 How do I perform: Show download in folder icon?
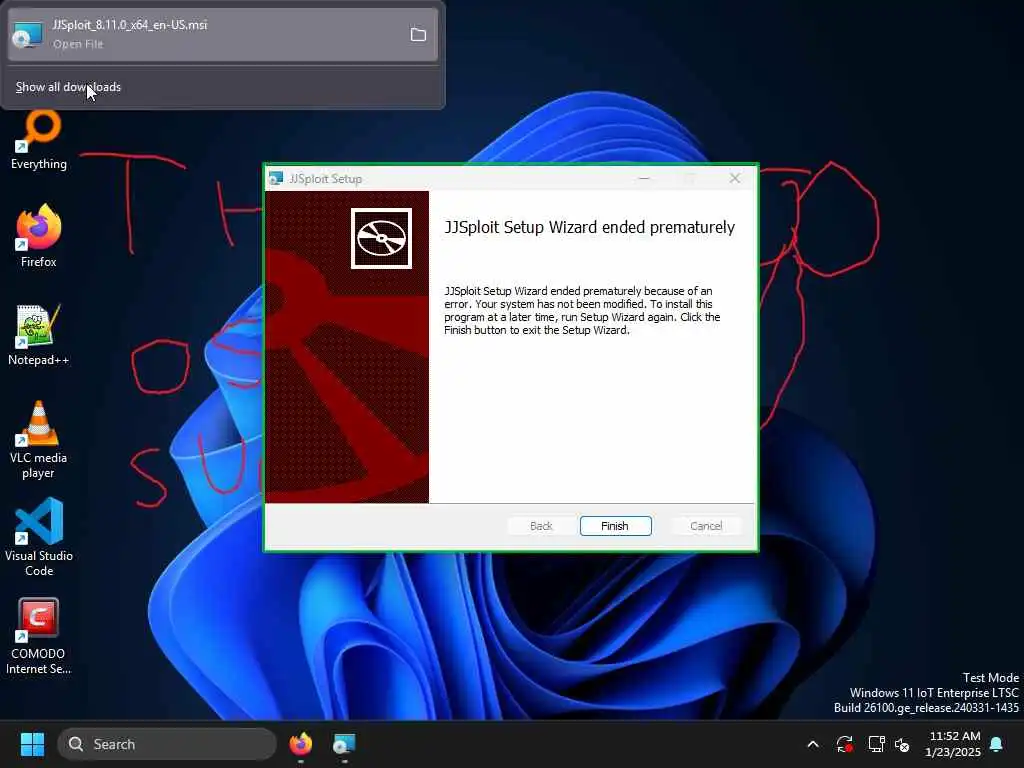pyautogui.click(x=418, y=35)
